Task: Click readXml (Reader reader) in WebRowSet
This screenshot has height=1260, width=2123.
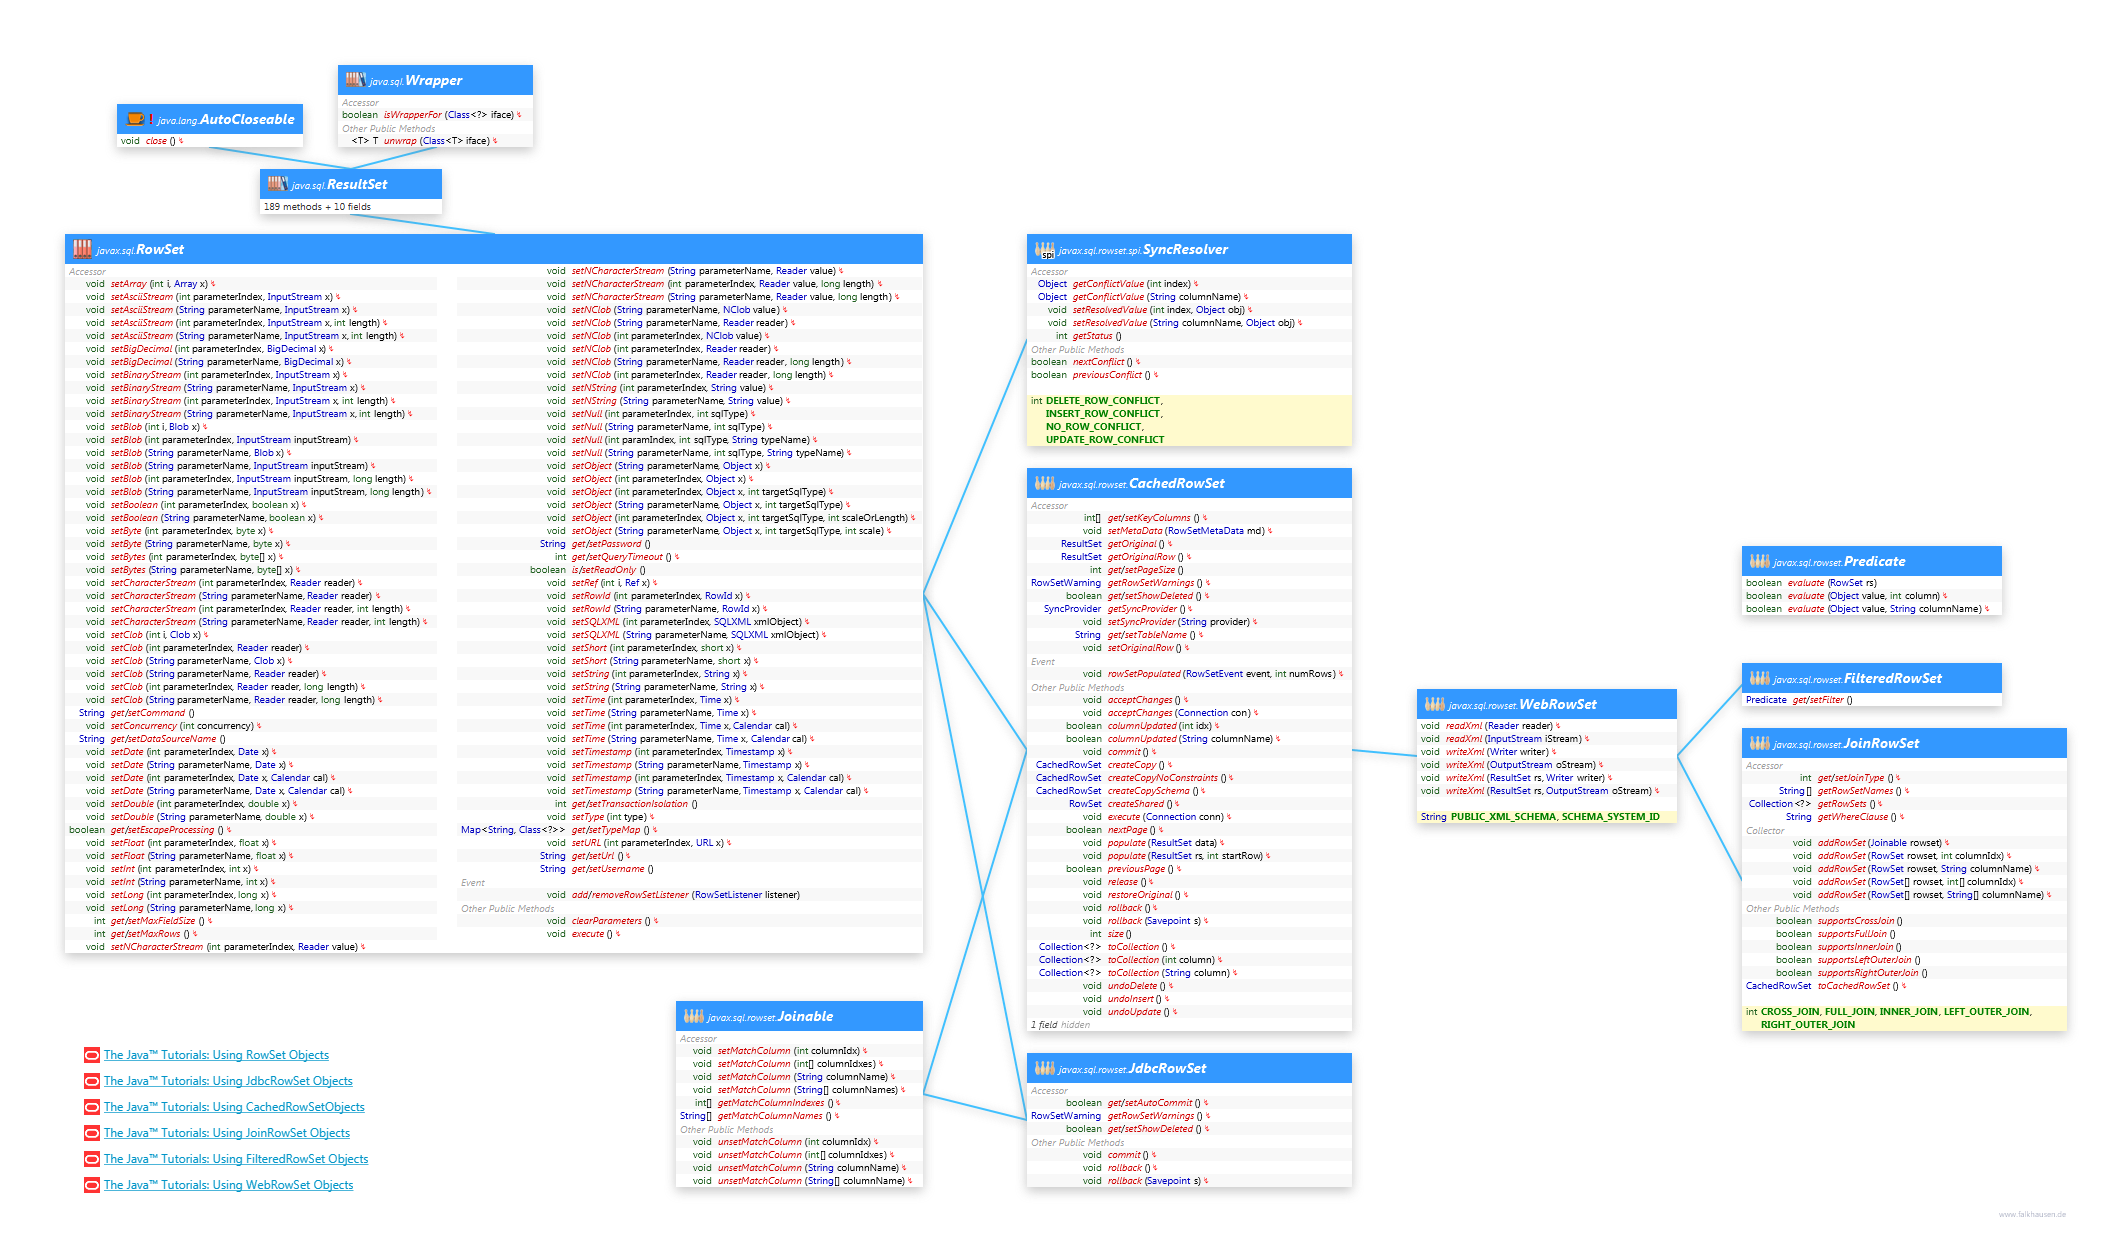Action: point(1499,726)
